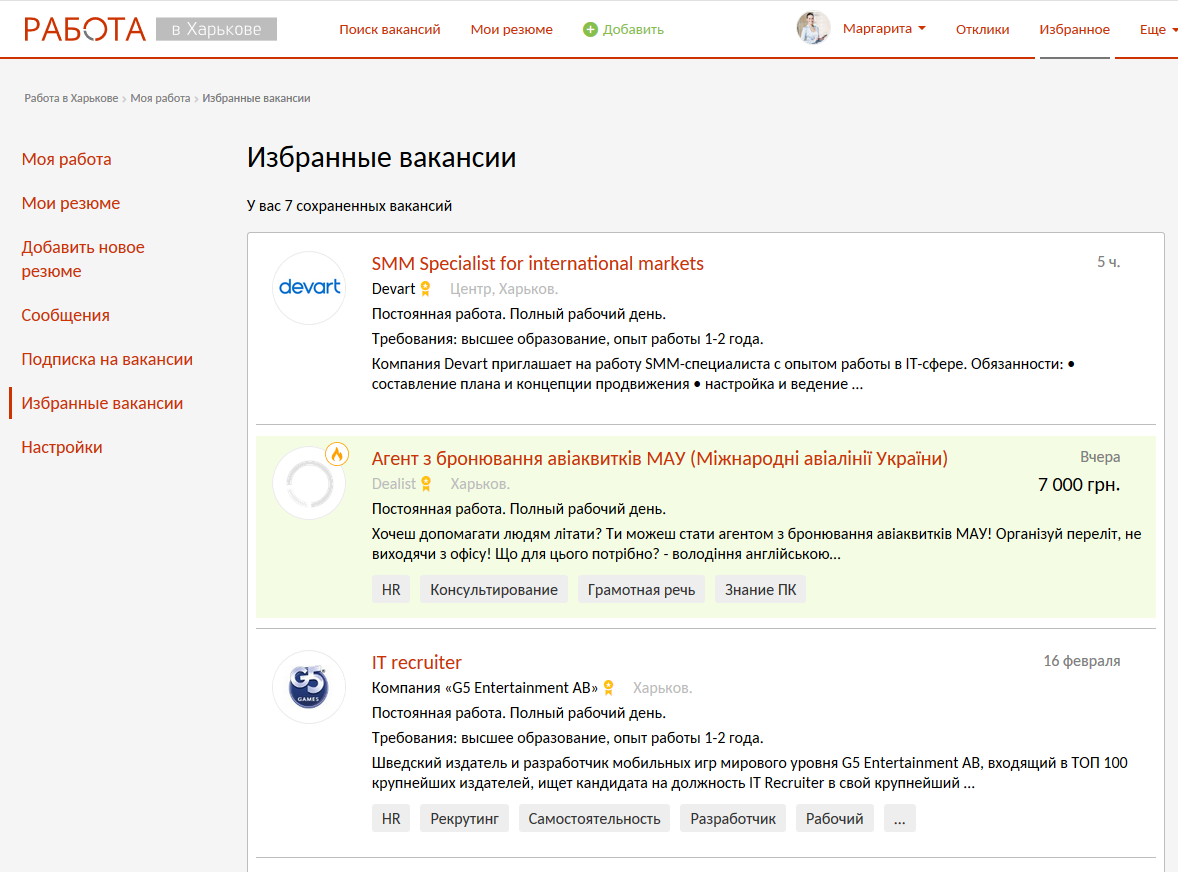
Task: Open Маргарита's profile avatar
Action: tap(813, 28)
